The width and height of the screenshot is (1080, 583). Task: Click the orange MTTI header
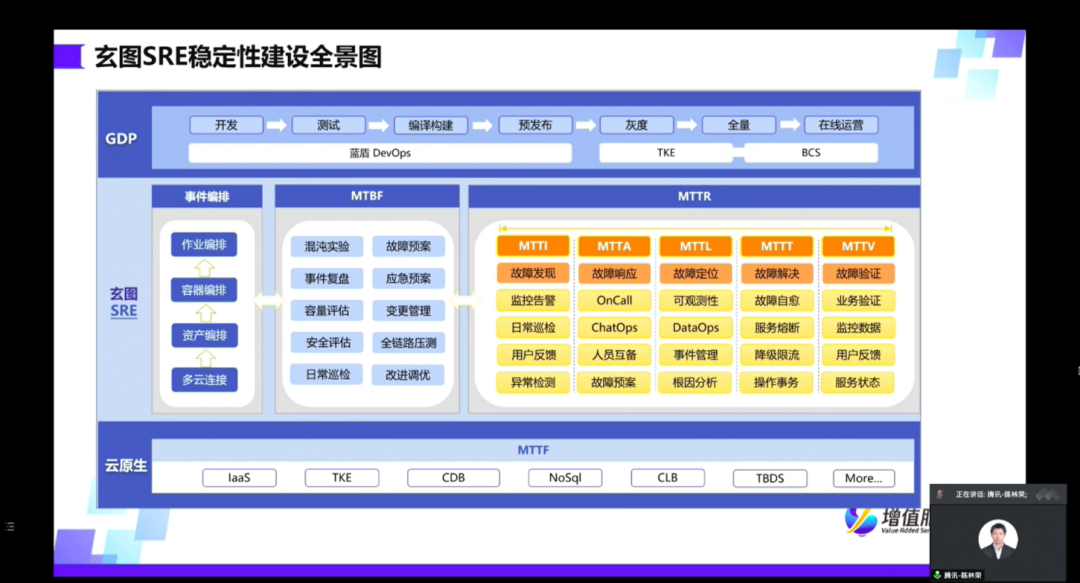tap(533, 246)
